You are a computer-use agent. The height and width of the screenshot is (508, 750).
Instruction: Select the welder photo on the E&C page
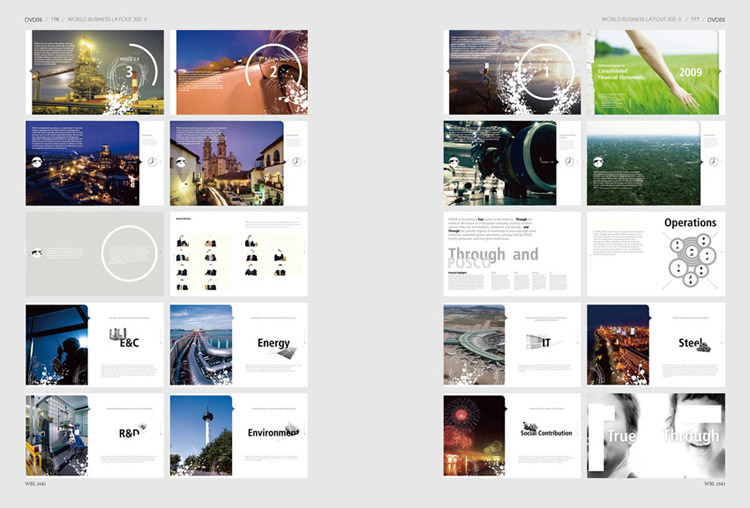click(x=57, y=345)
